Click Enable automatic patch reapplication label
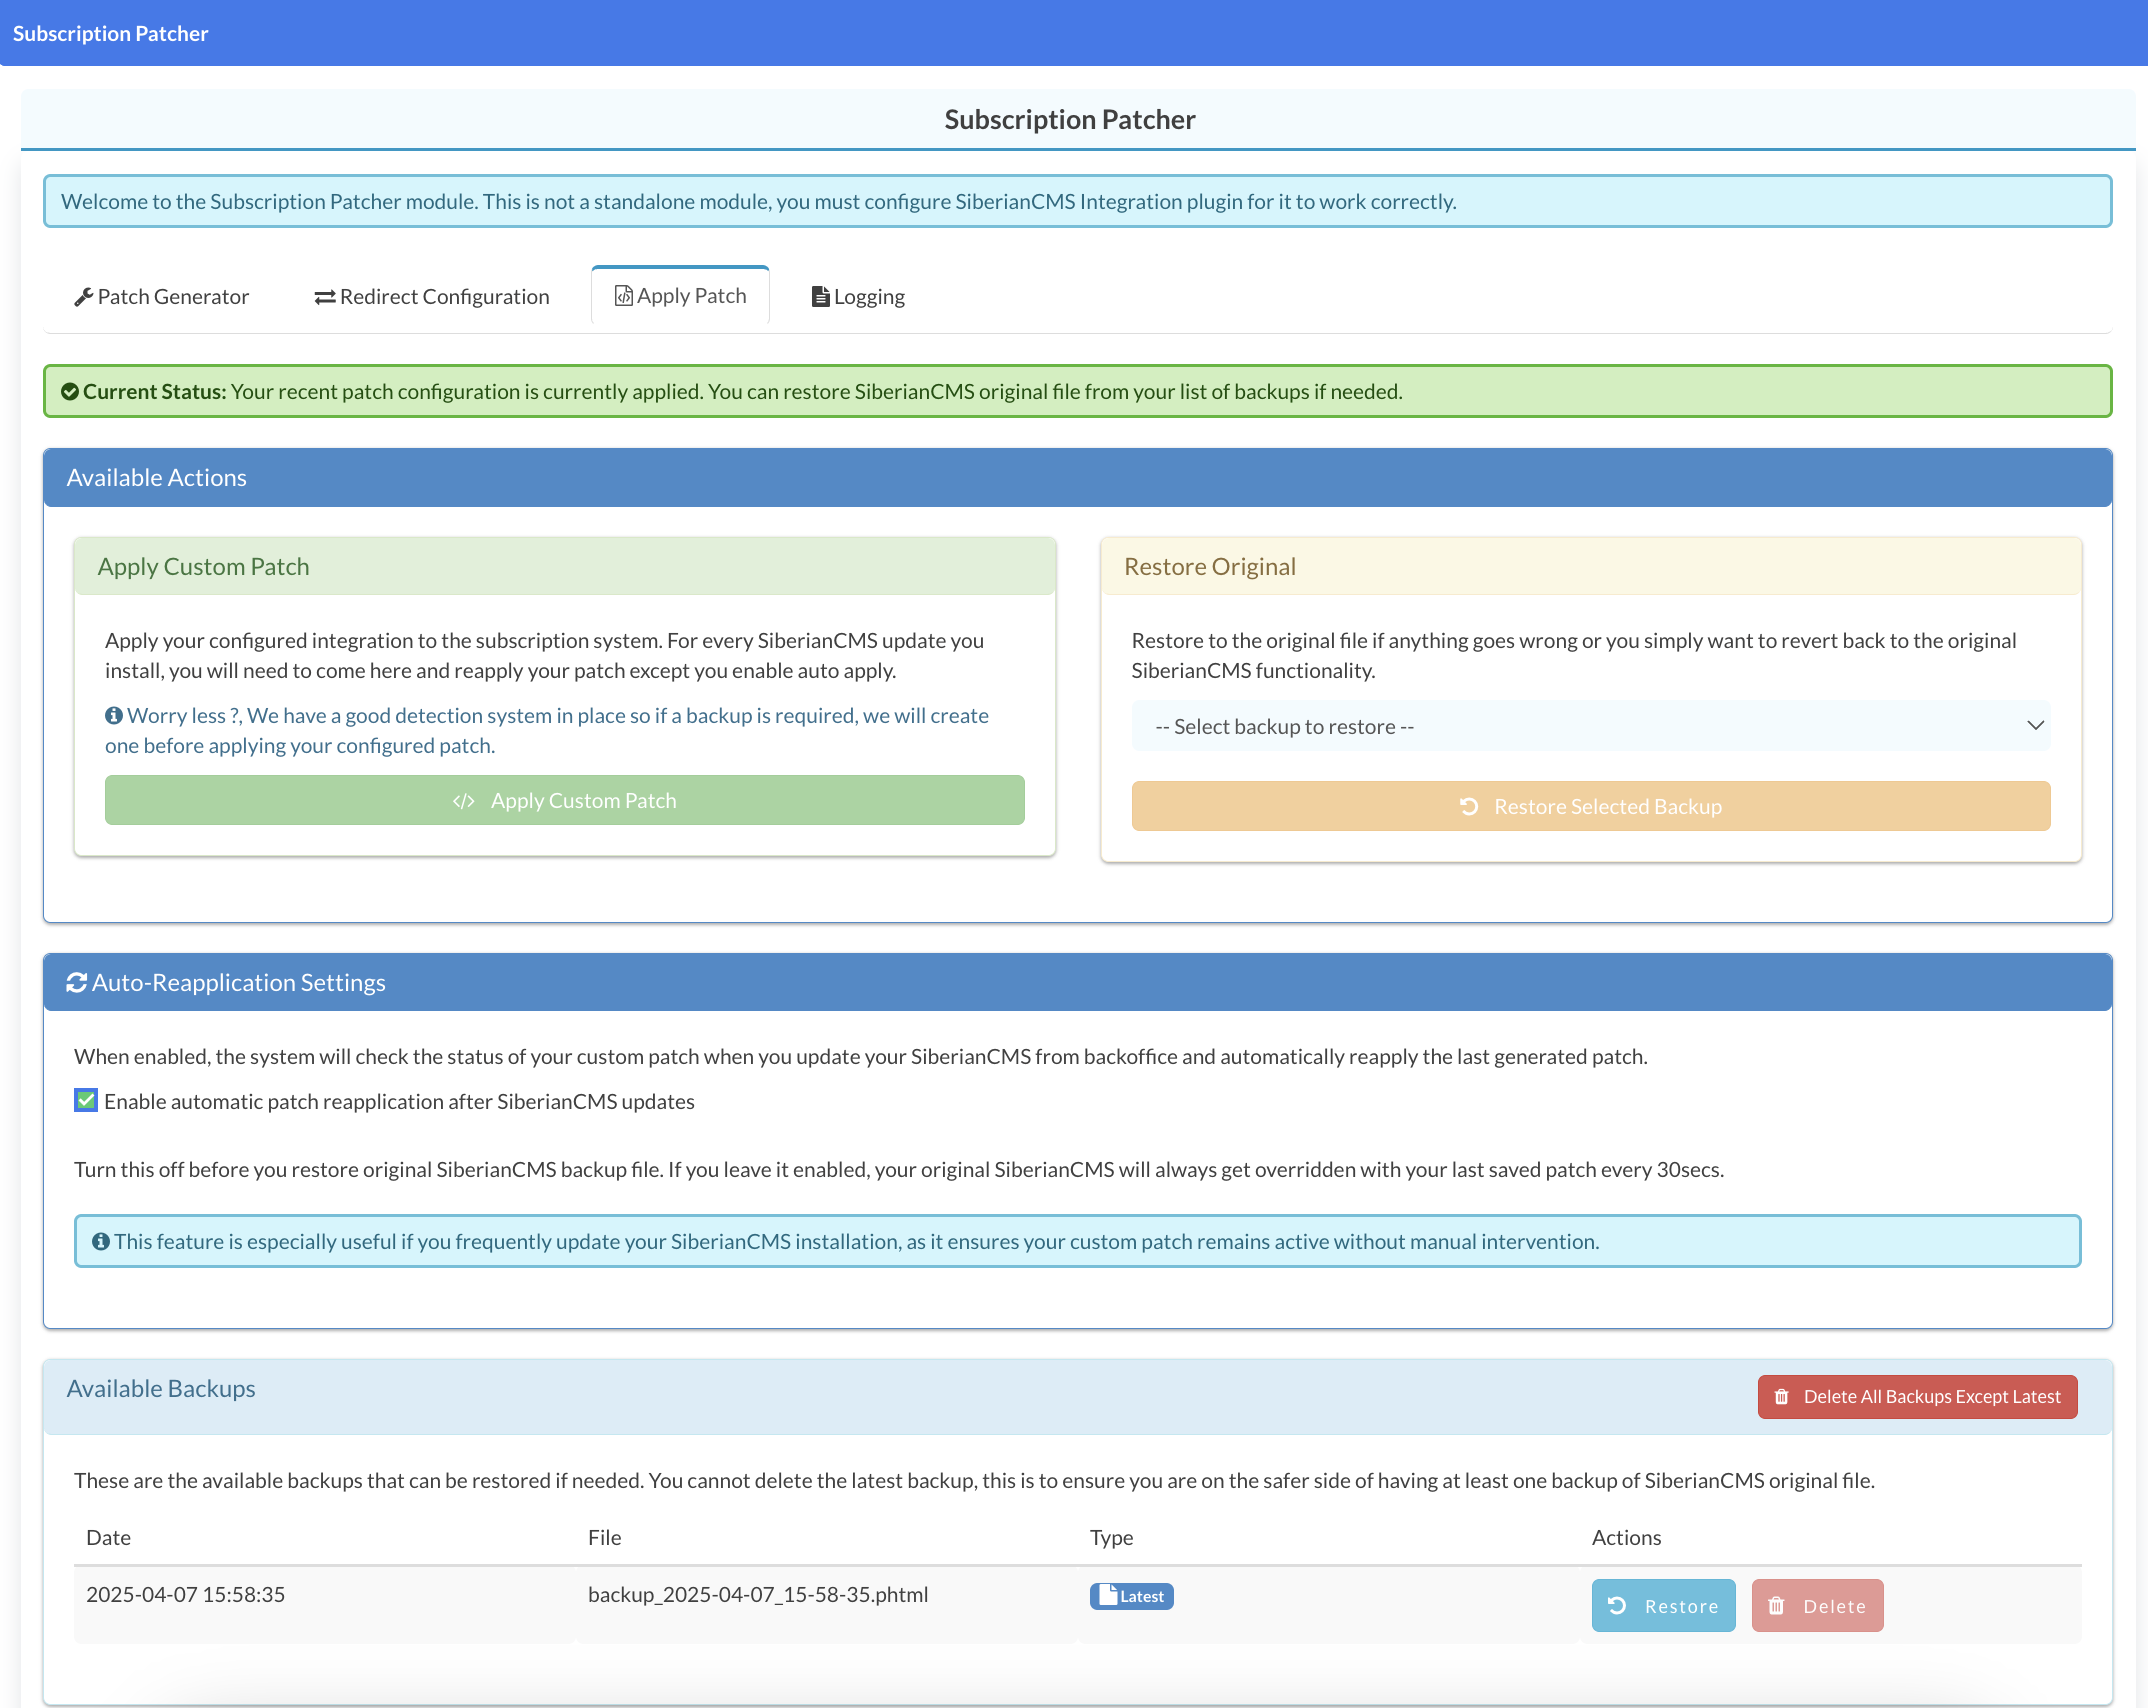 (x=399, y=1101)
